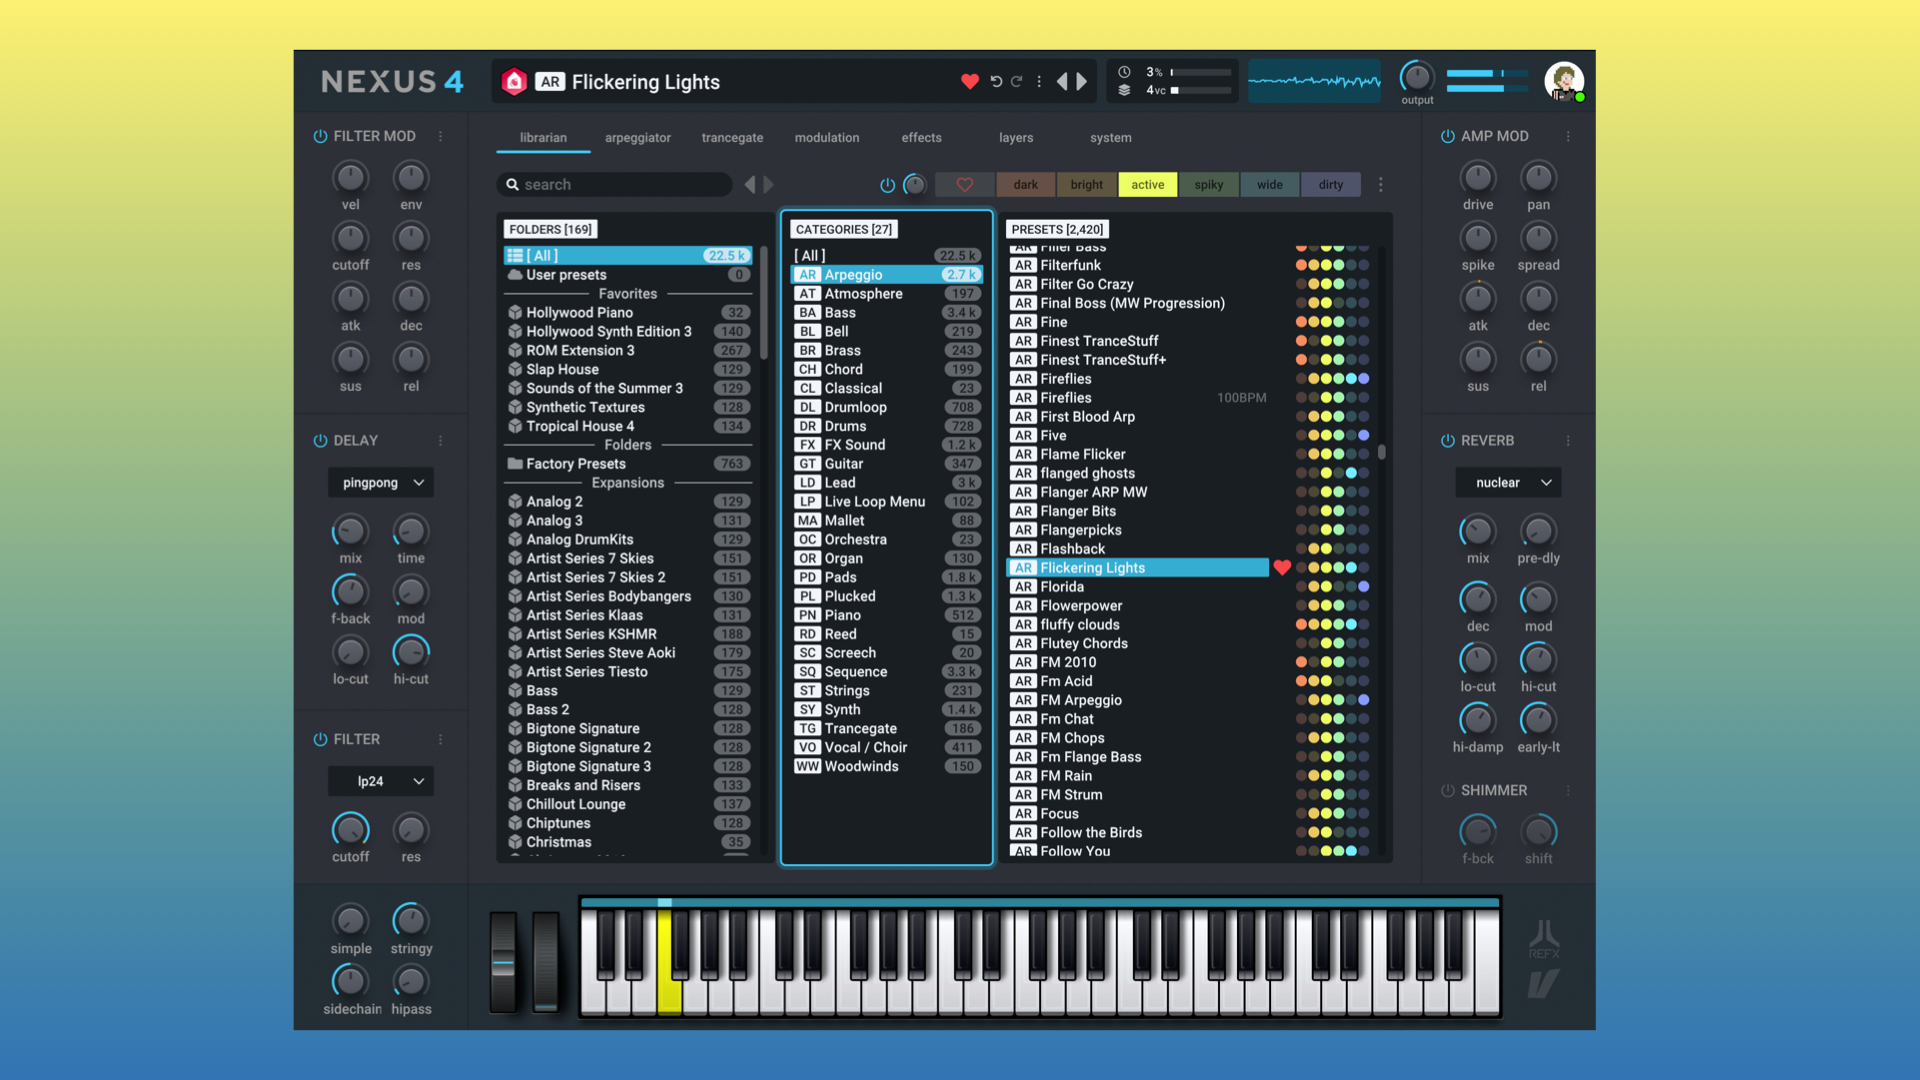Open the DELAY options menu
Screen dimensions: 1920x1080
(x=440, y=441)
